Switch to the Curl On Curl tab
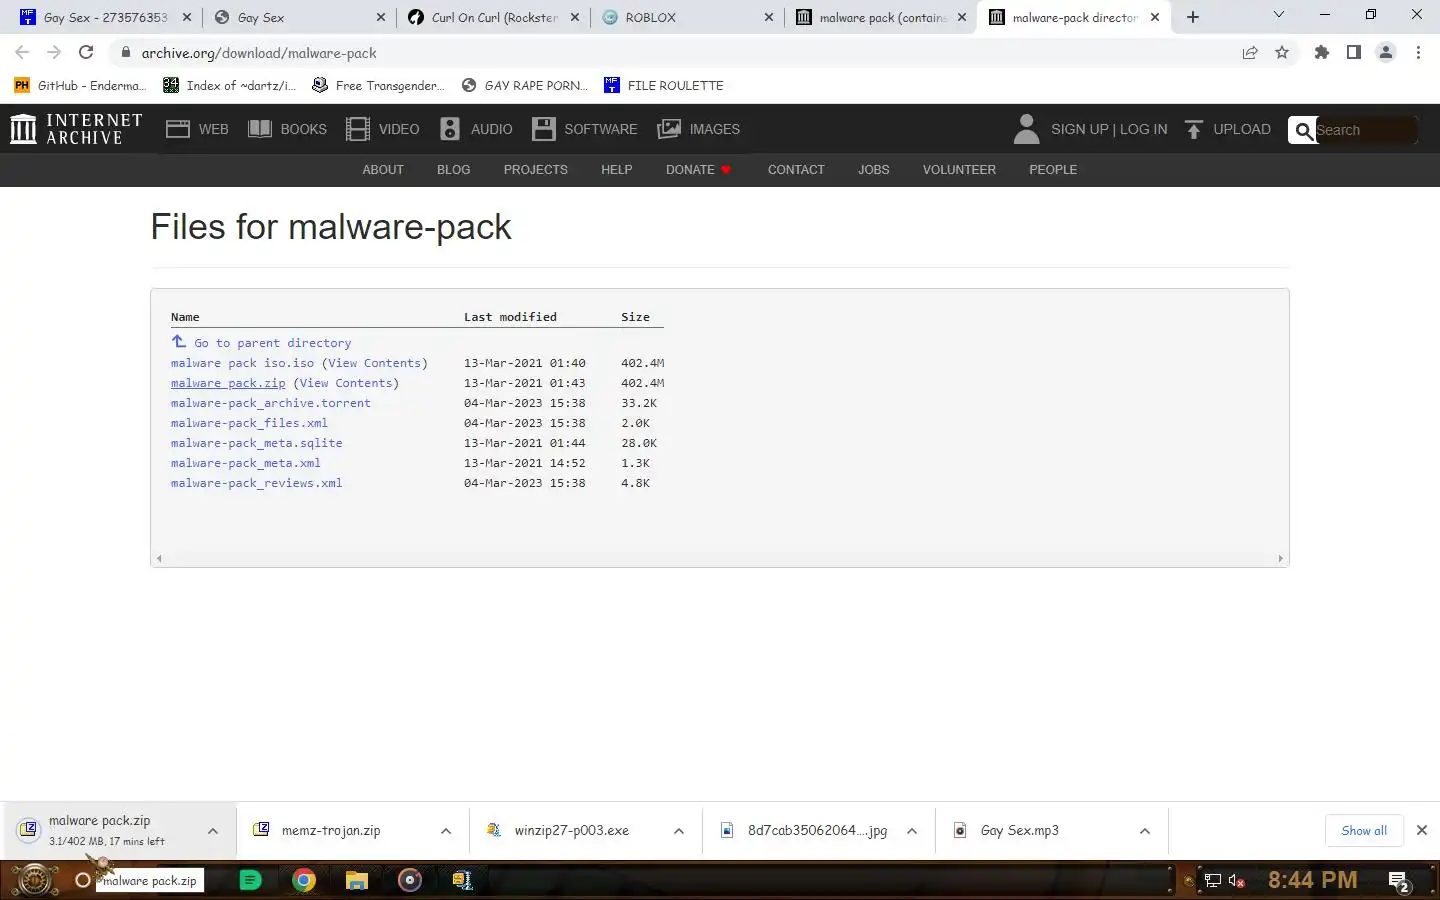Viewport: 1440px width, 900px height. [x=494, y=17]
